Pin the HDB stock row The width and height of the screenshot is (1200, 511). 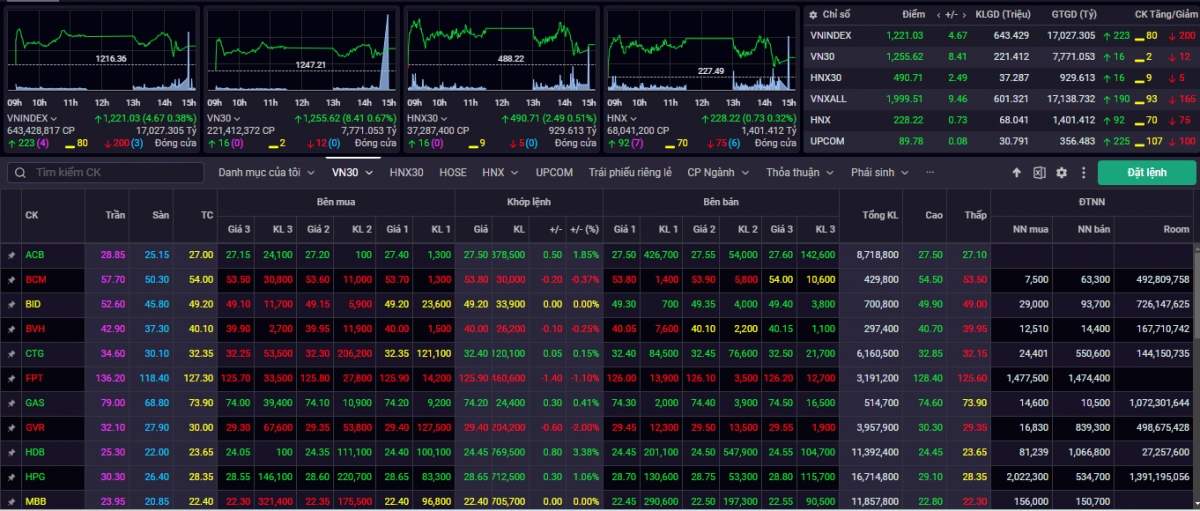click(x=12, y=451)
